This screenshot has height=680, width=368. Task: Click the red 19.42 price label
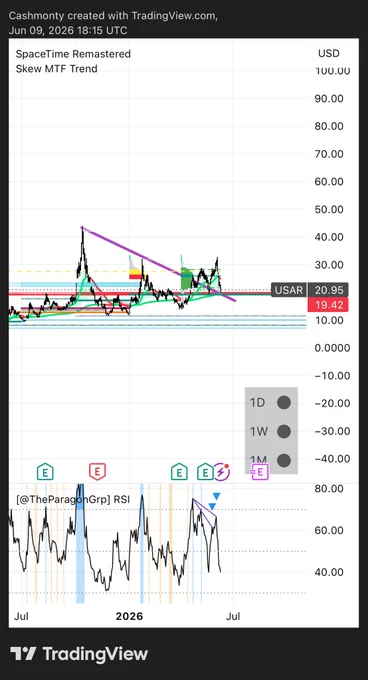coord(329,305)
